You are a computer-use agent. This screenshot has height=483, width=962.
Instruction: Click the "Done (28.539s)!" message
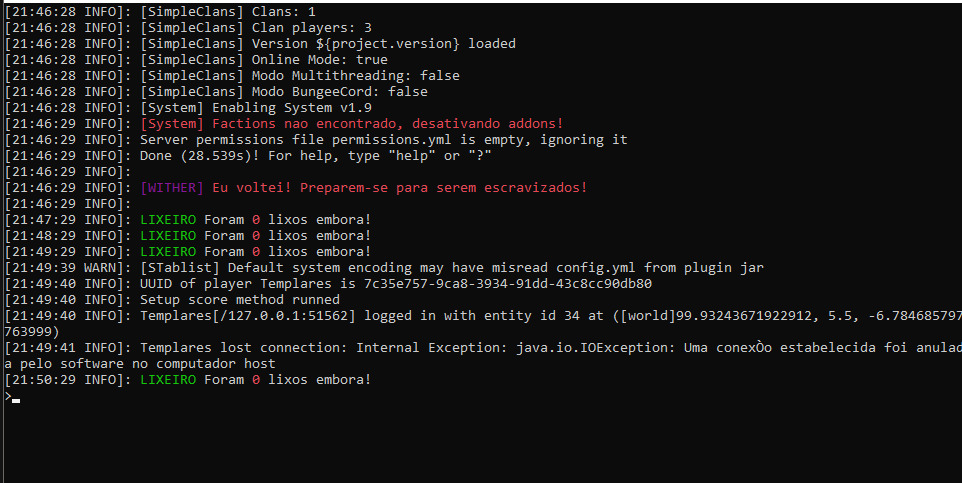click(x=316, y=156)
